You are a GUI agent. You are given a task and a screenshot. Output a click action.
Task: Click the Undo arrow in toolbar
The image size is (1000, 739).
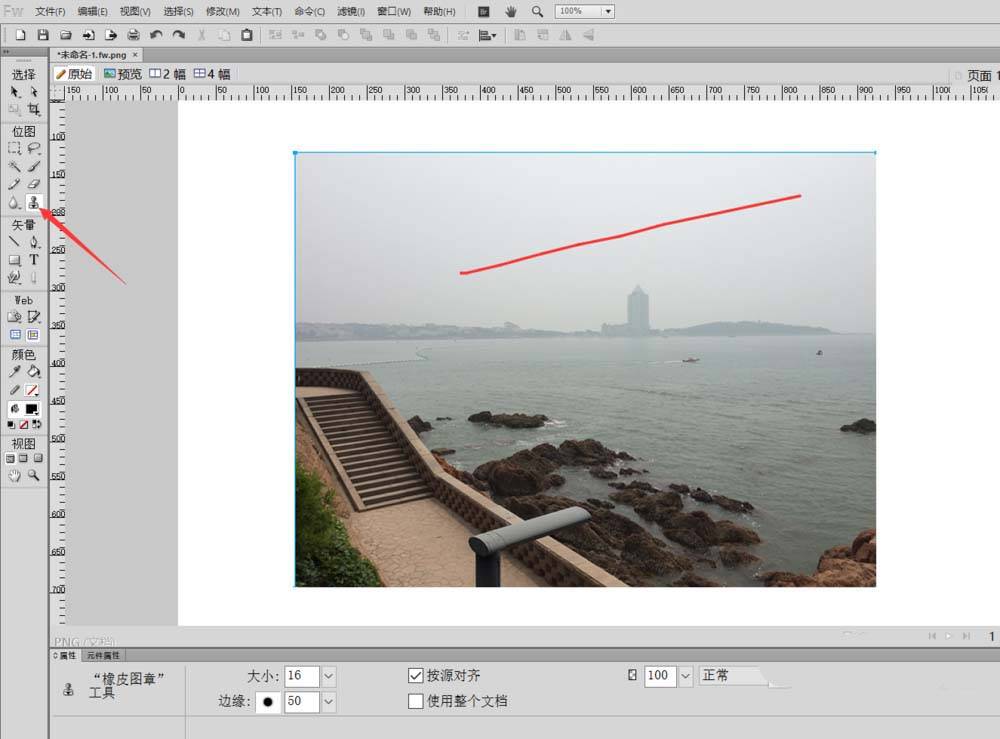point(156,35)
